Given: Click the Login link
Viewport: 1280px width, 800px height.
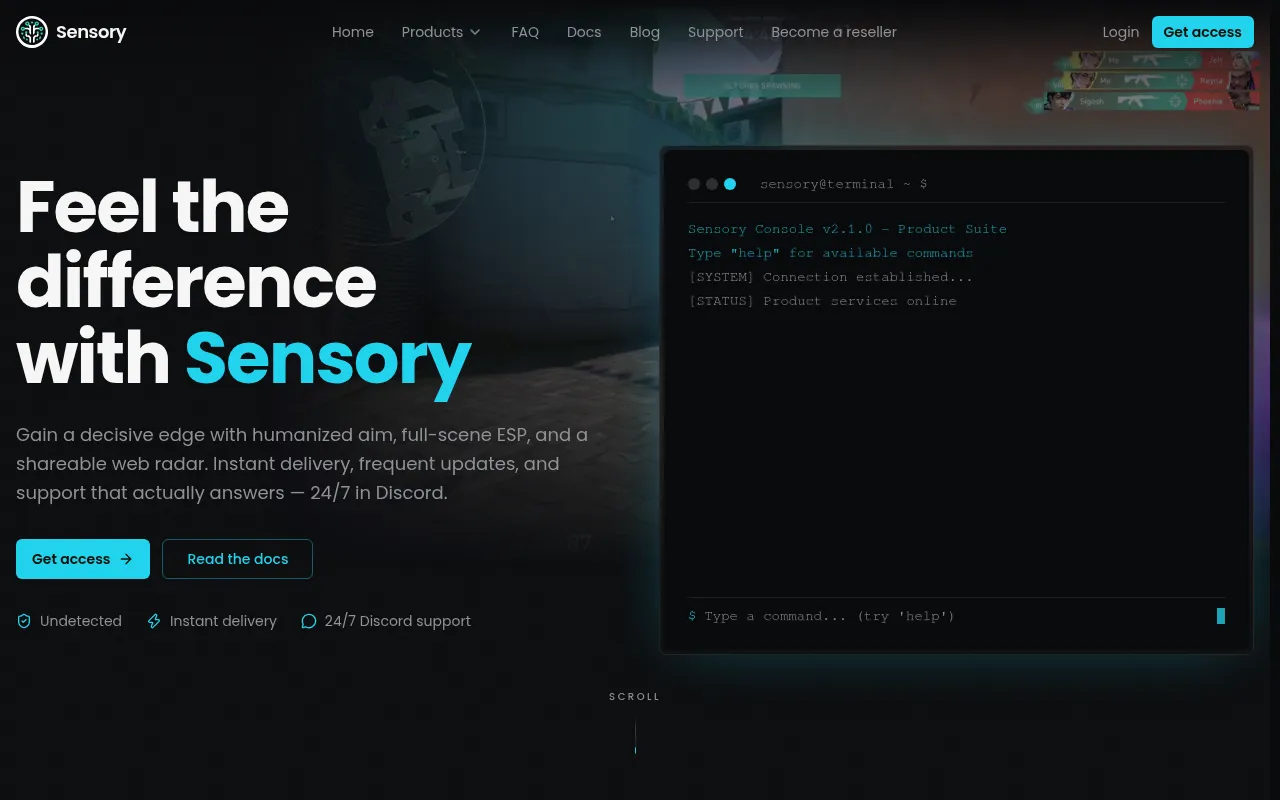Looking at the screenshot, I should pos(1121,32).
